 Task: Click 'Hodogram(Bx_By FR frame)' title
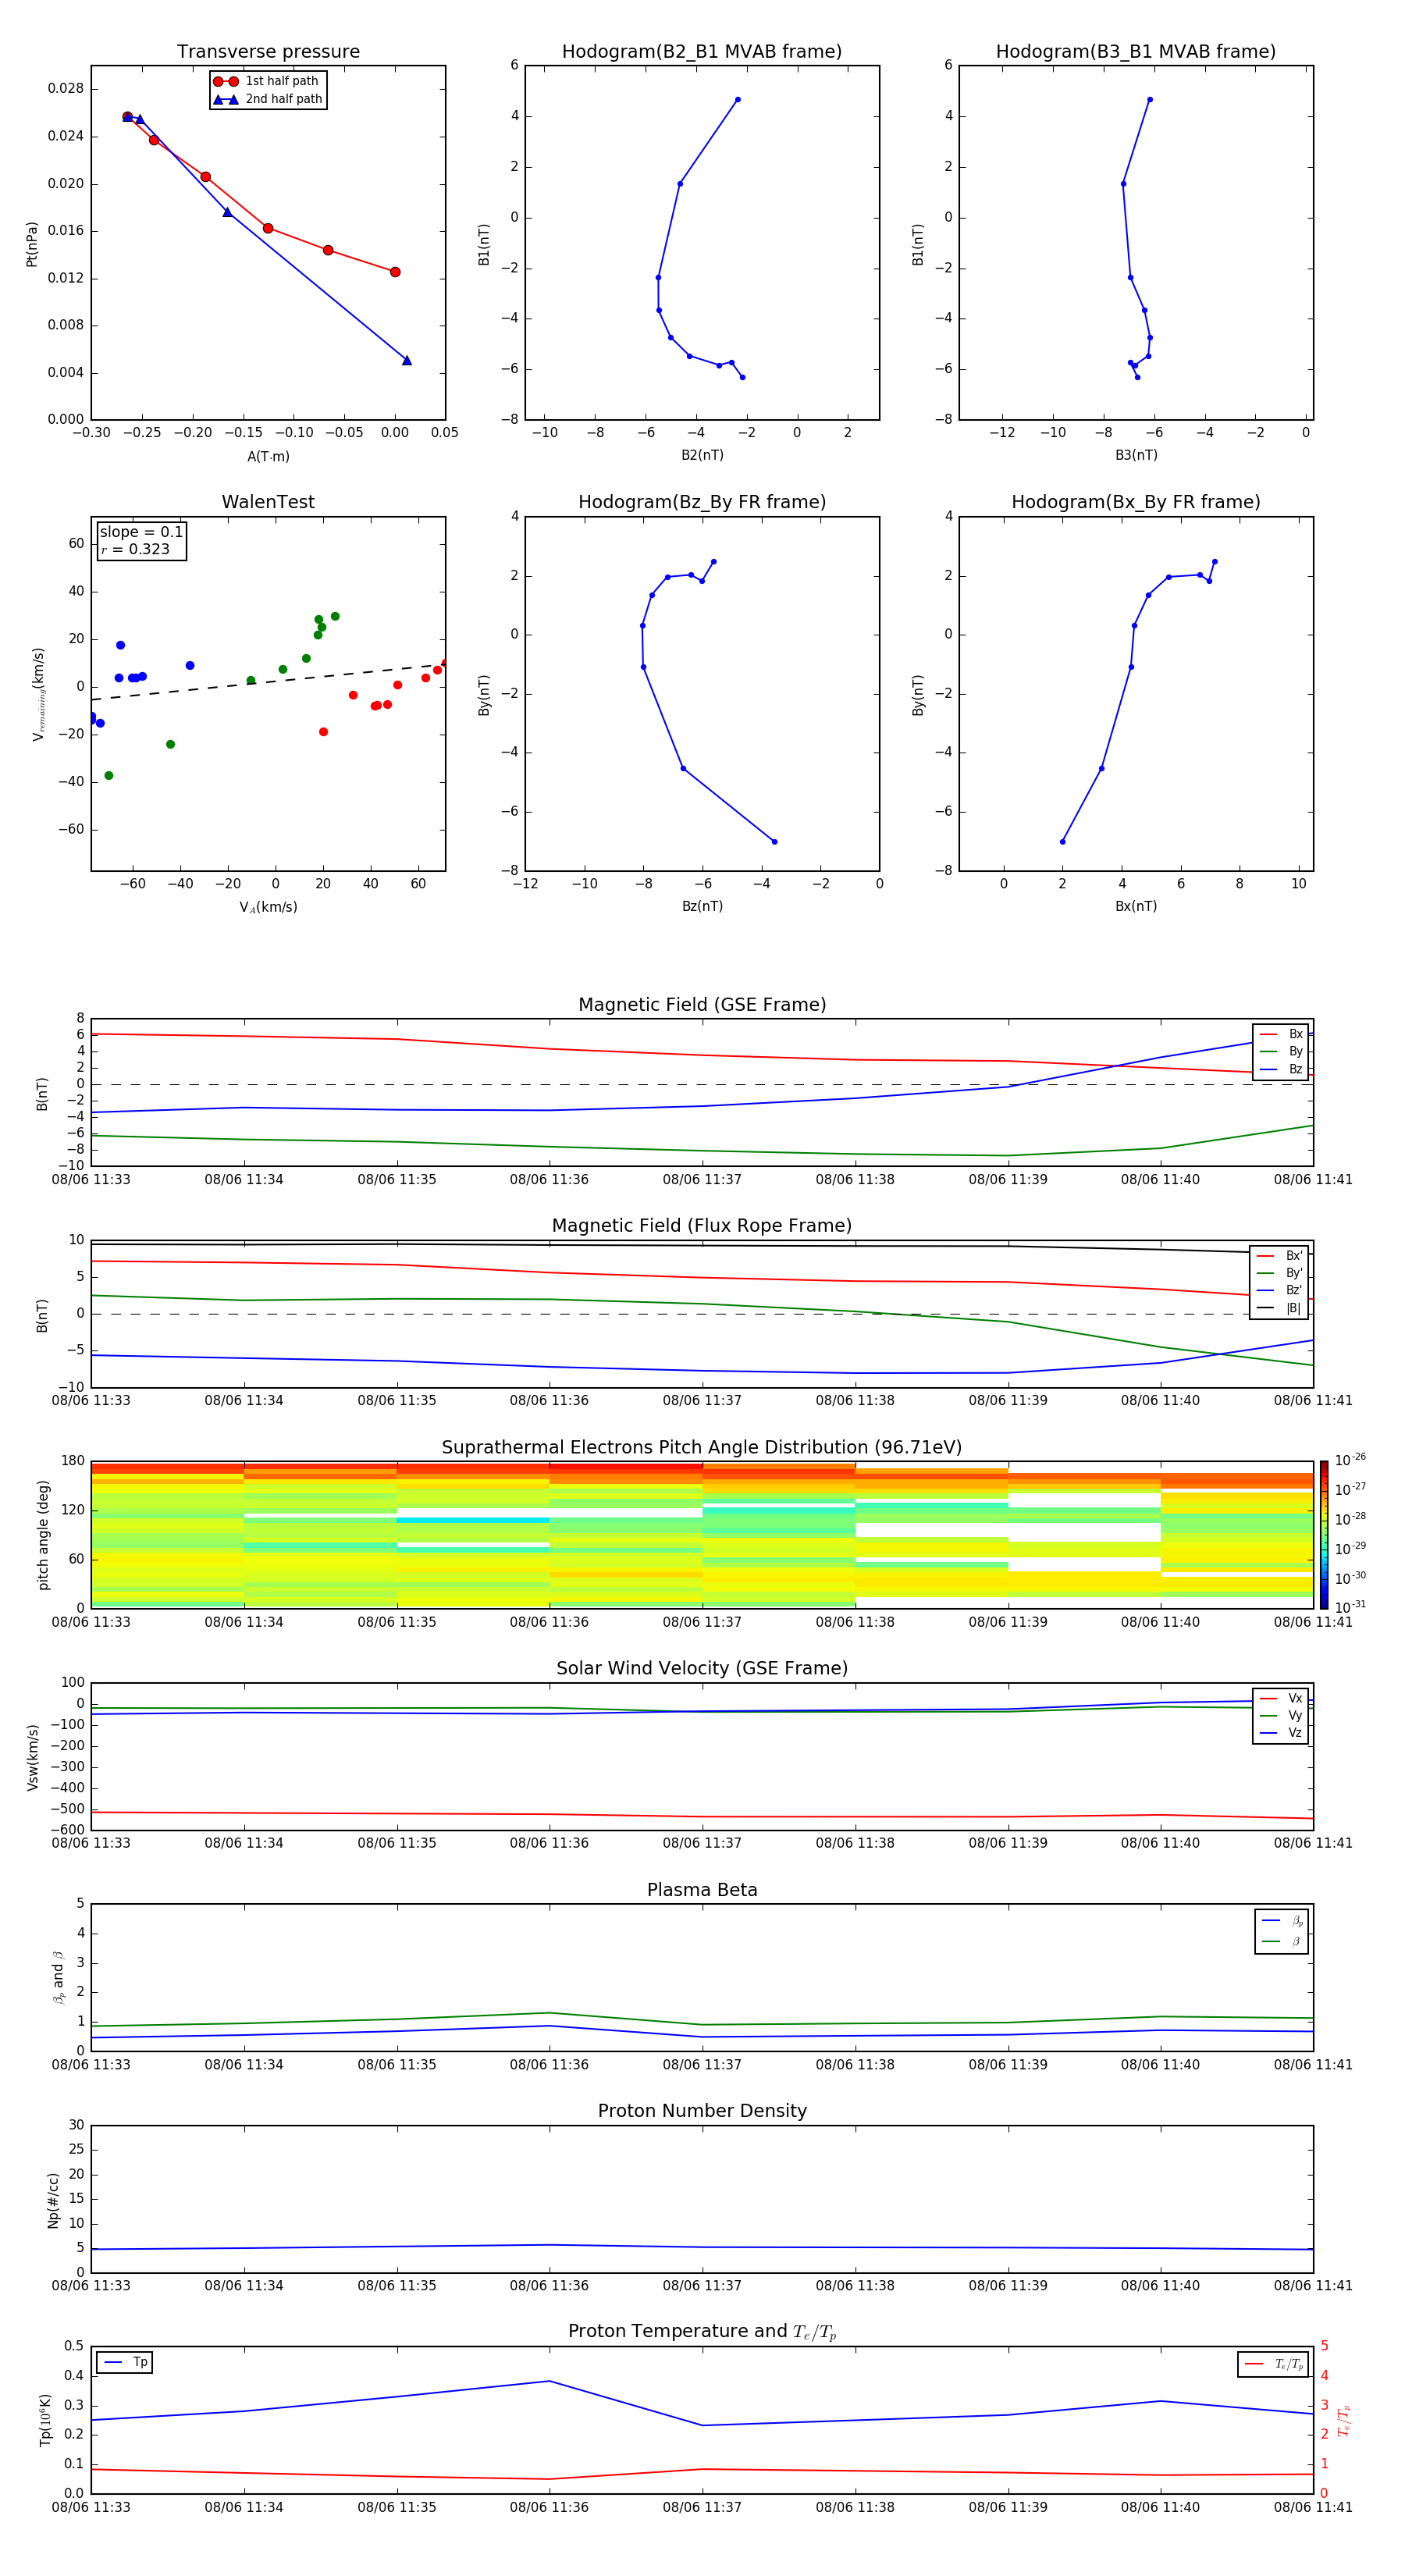[1136, 502]
